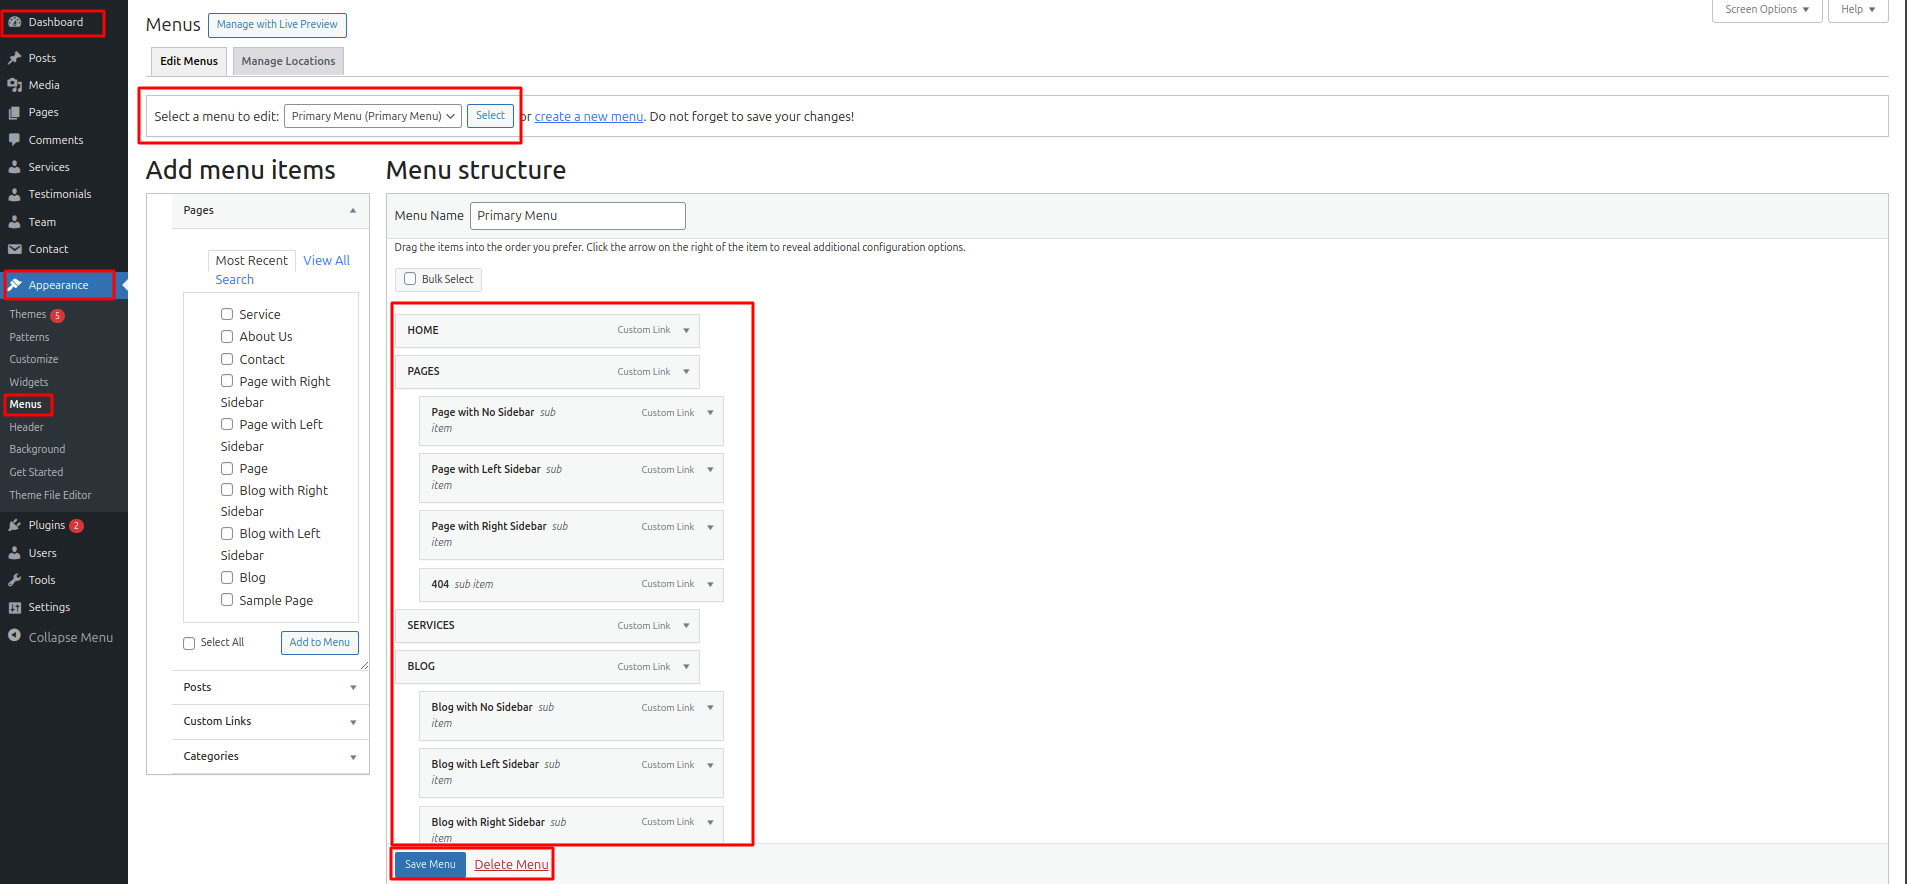Screen dimensions: 1907x884
Task: Click the Comments bubble icon
Action: (x=15, y=140)
